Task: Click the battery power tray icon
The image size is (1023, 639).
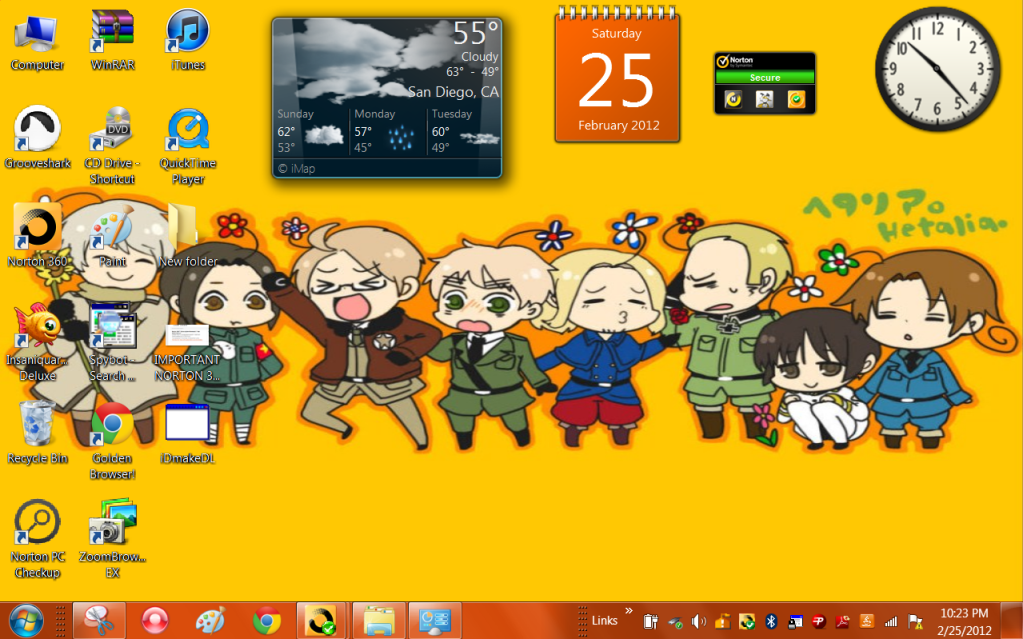Action: (x=650, y=621)
